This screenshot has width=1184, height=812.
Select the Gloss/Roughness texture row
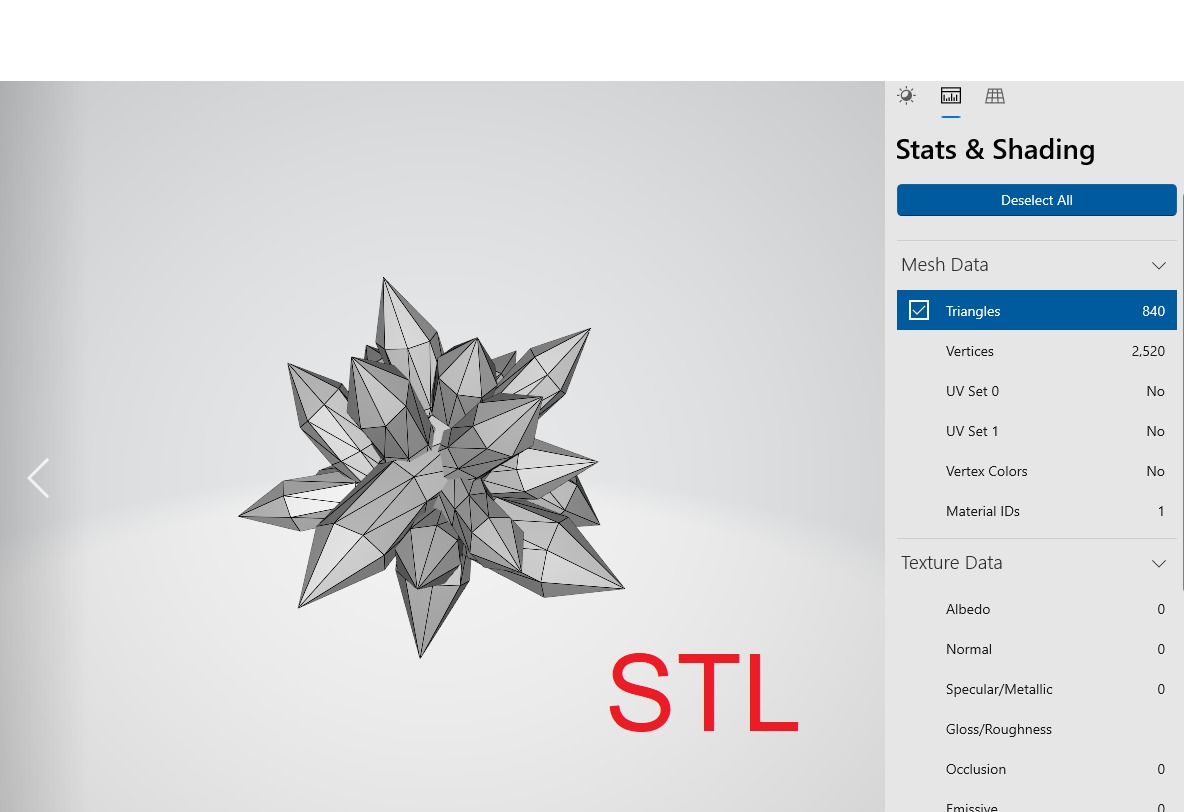(1036, 730)
